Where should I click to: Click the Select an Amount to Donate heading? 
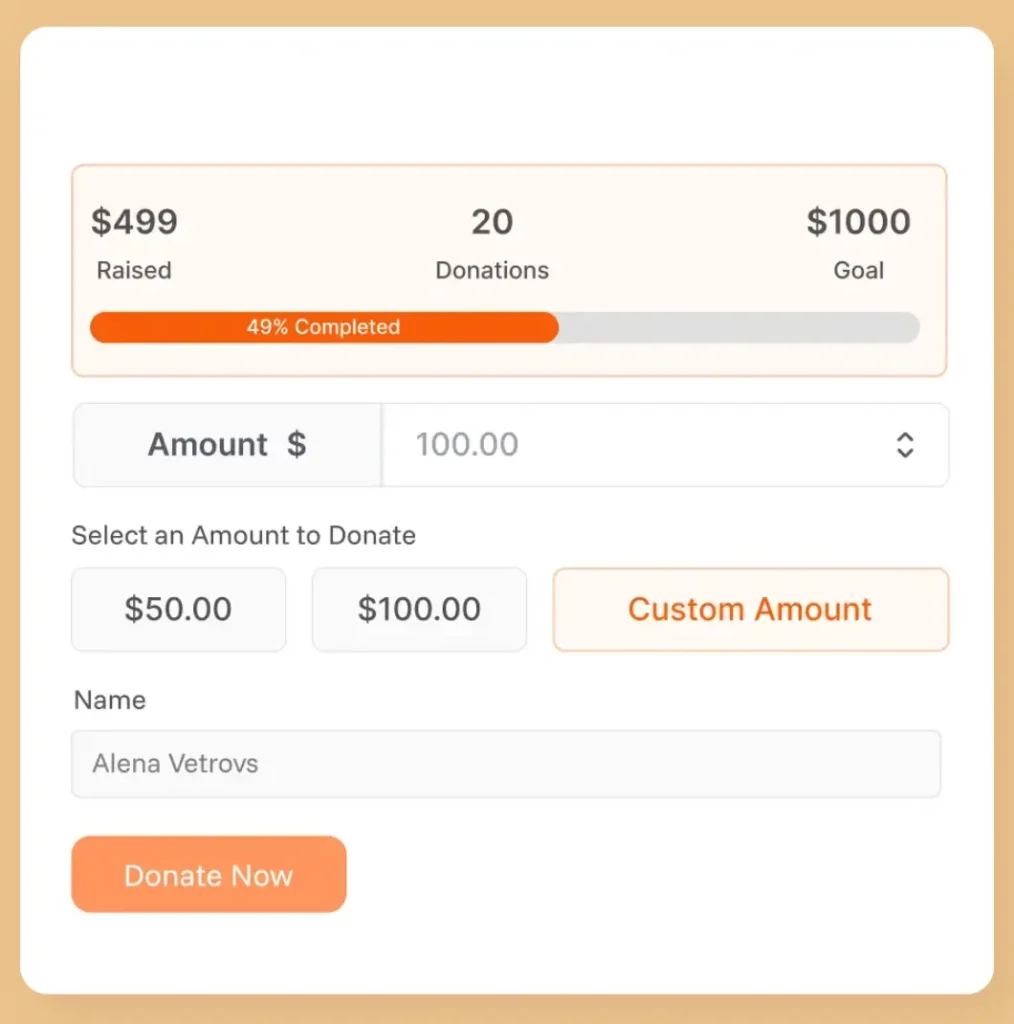tap(242, 536)
